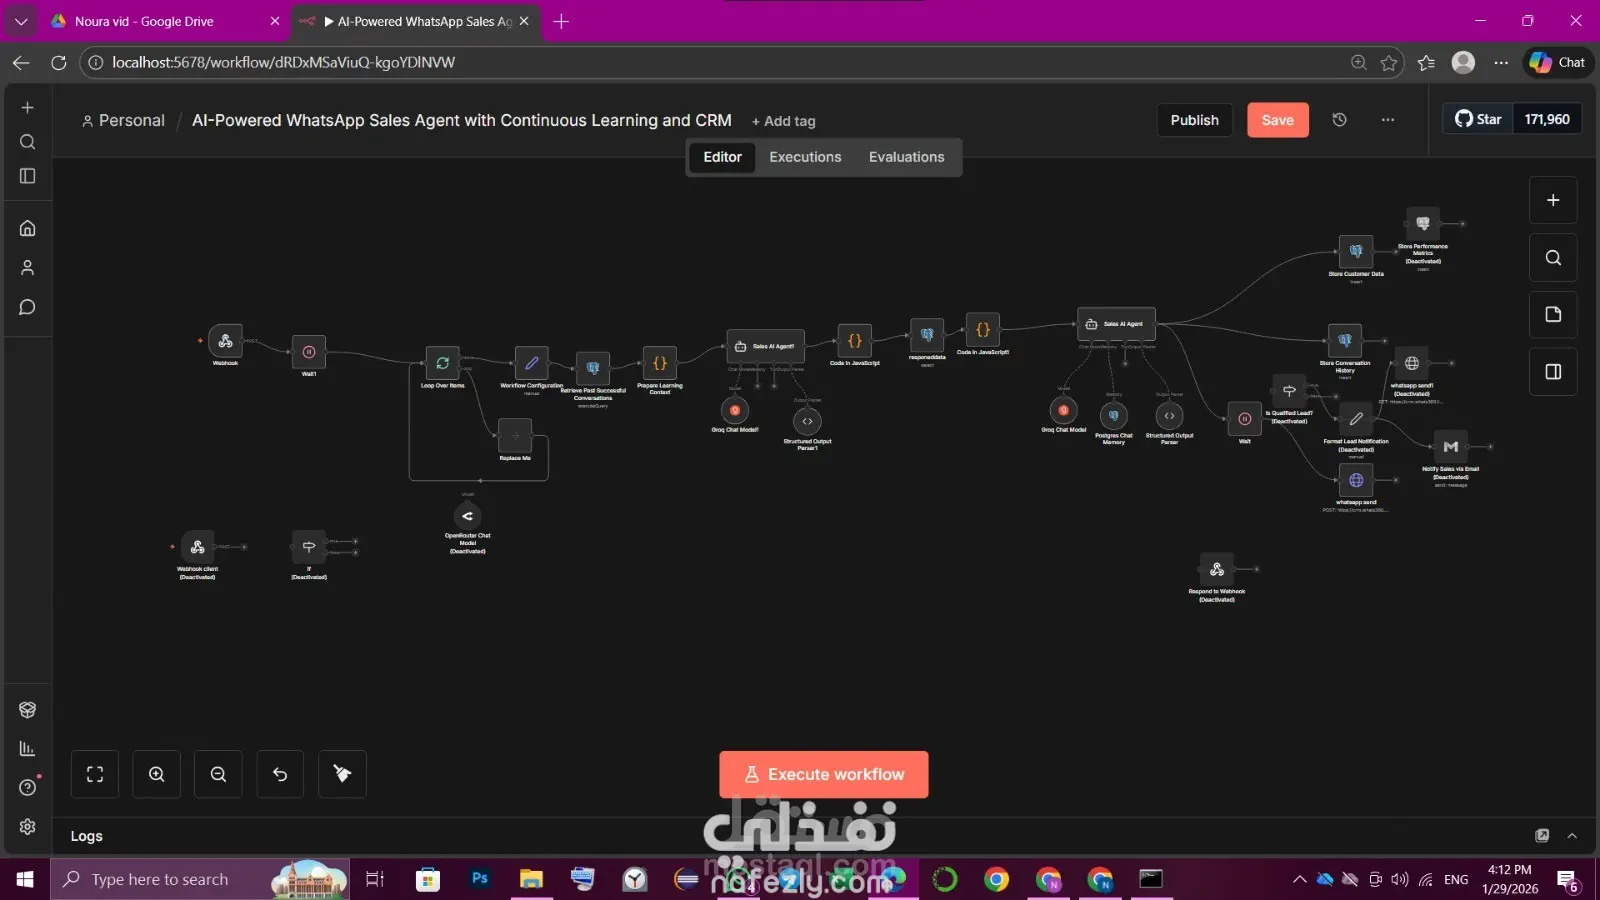Open search in the n8n left sidebar
Image resolution: width=1600 pixels, height=900 pixels.
click(28, 141)
